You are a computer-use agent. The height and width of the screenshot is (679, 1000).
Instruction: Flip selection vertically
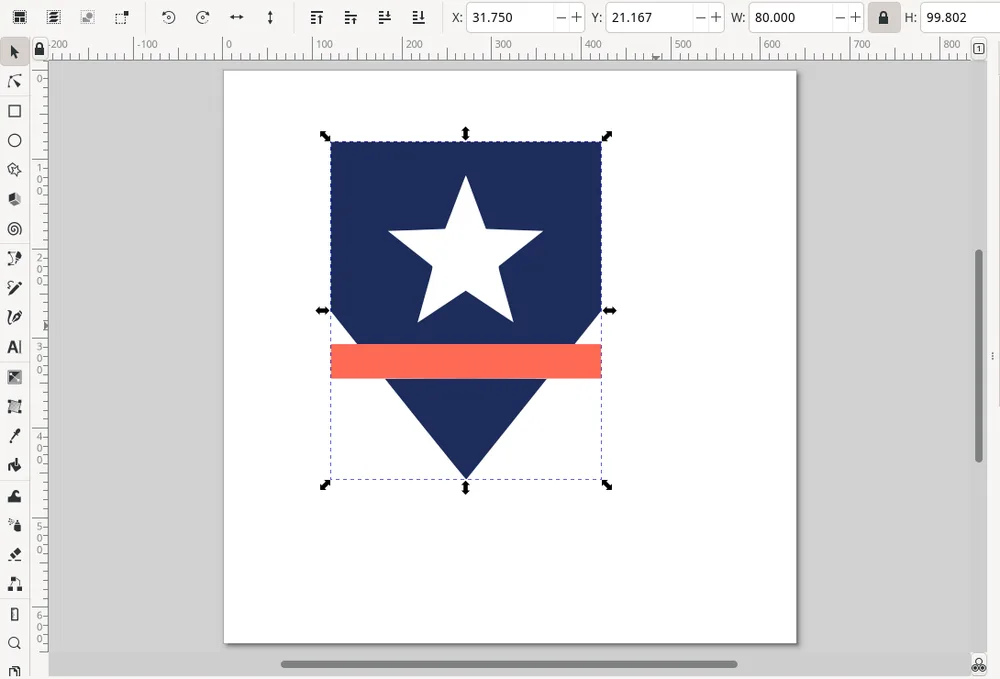point(270,17)
